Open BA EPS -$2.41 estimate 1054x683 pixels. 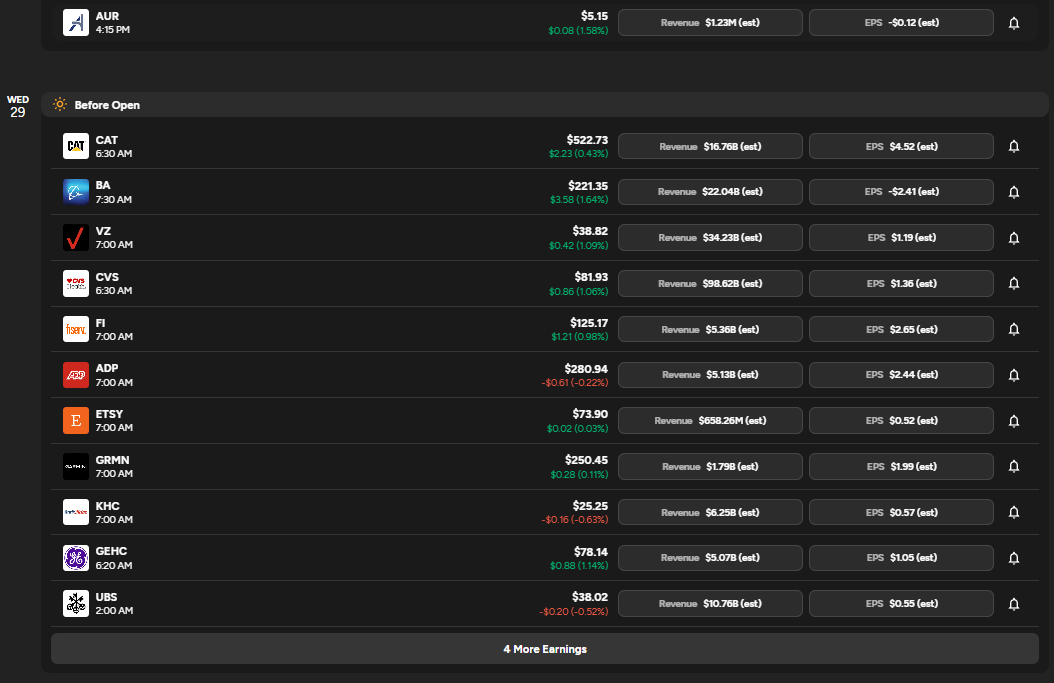(901, 192)
